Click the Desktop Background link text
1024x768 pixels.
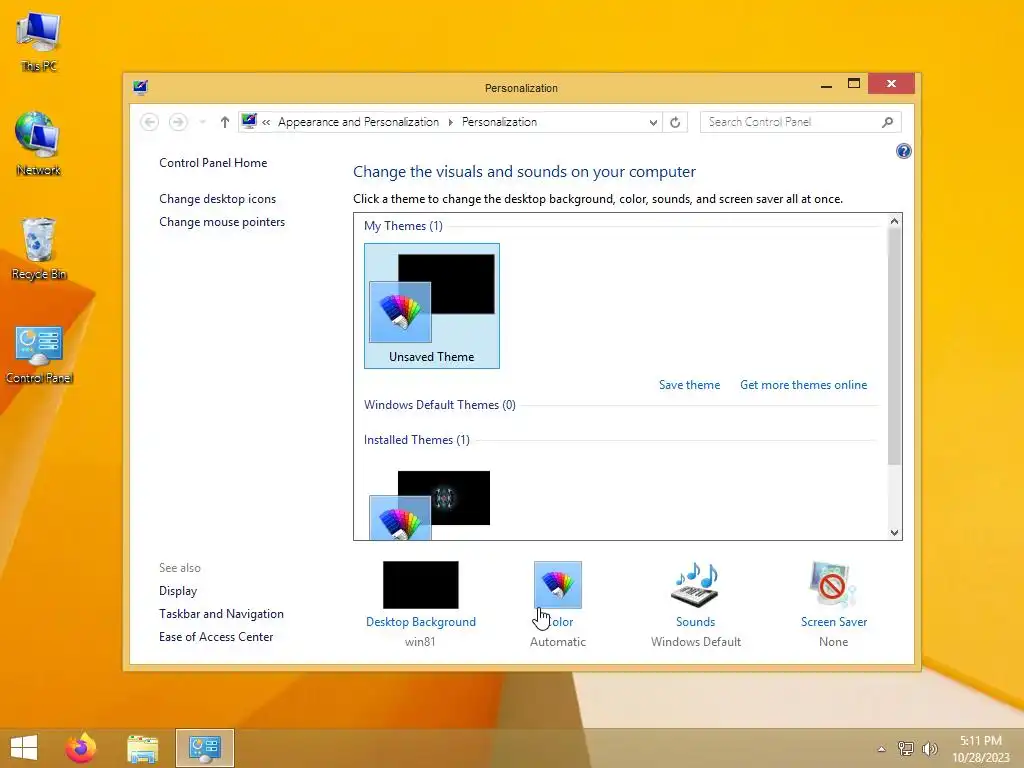[421, 622]
